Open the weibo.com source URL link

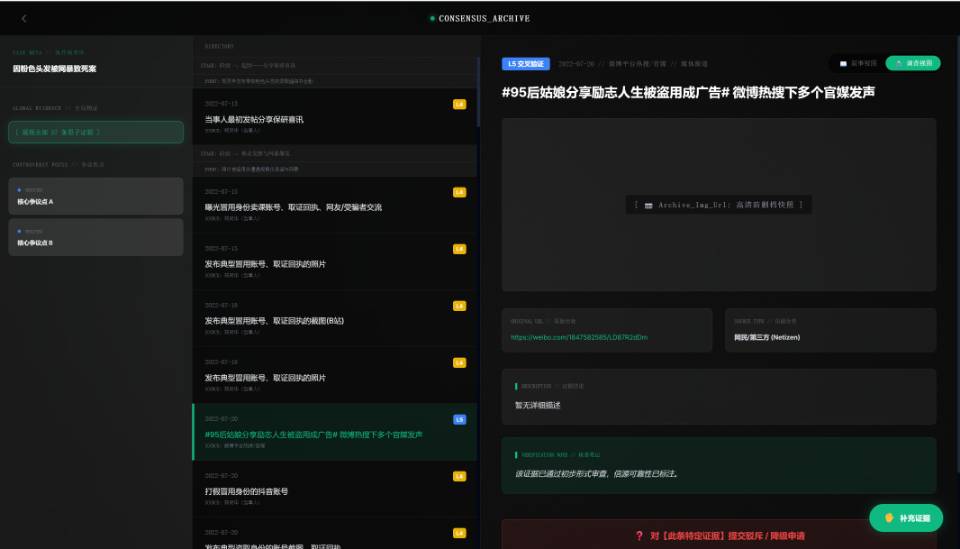[579, 337]
